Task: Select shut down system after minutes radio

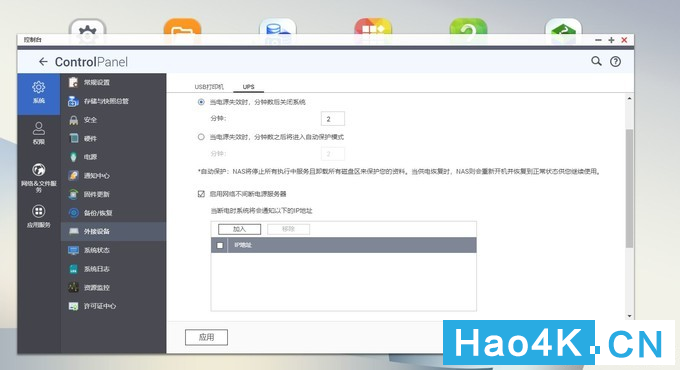Action: [201, 102]
